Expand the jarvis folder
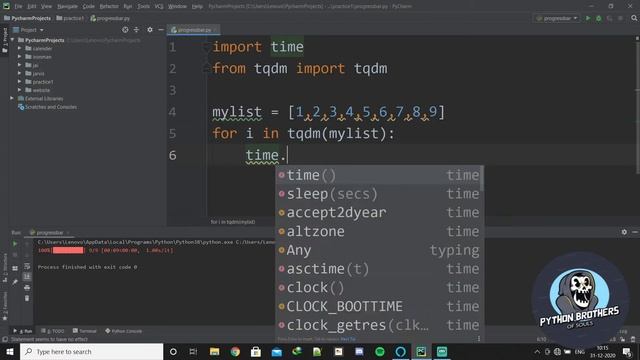 pos(20,73)
